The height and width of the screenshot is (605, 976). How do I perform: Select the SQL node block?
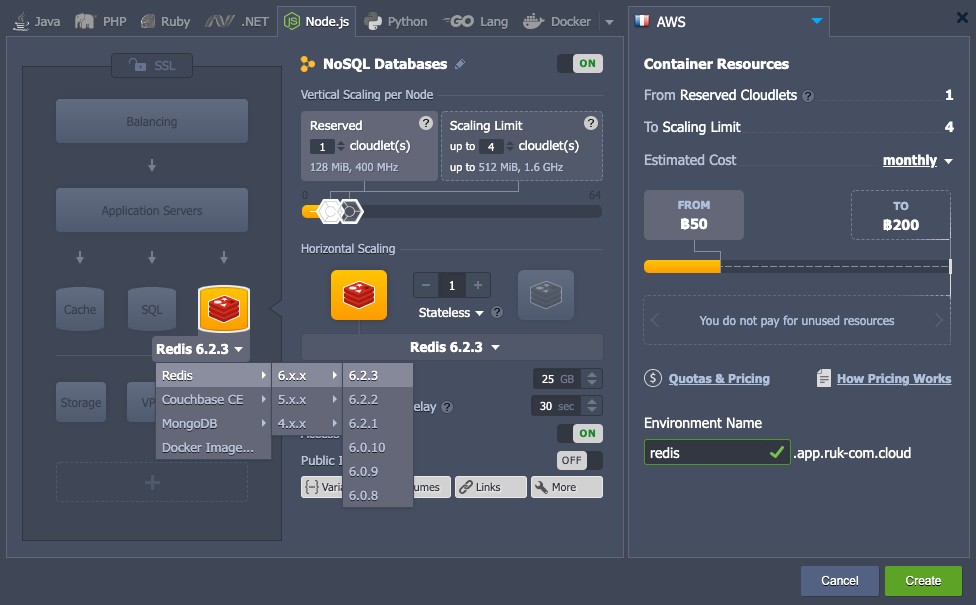pyautogui.click(x=152, y=309)
